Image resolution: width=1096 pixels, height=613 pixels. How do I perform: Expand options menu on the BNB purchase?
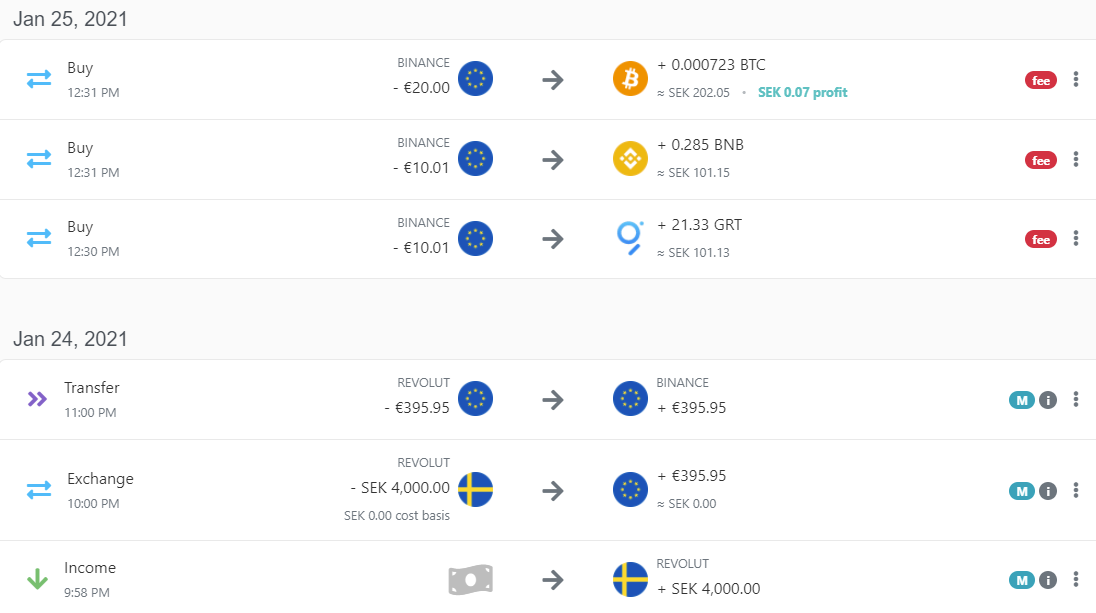[x=1075, y=158]
